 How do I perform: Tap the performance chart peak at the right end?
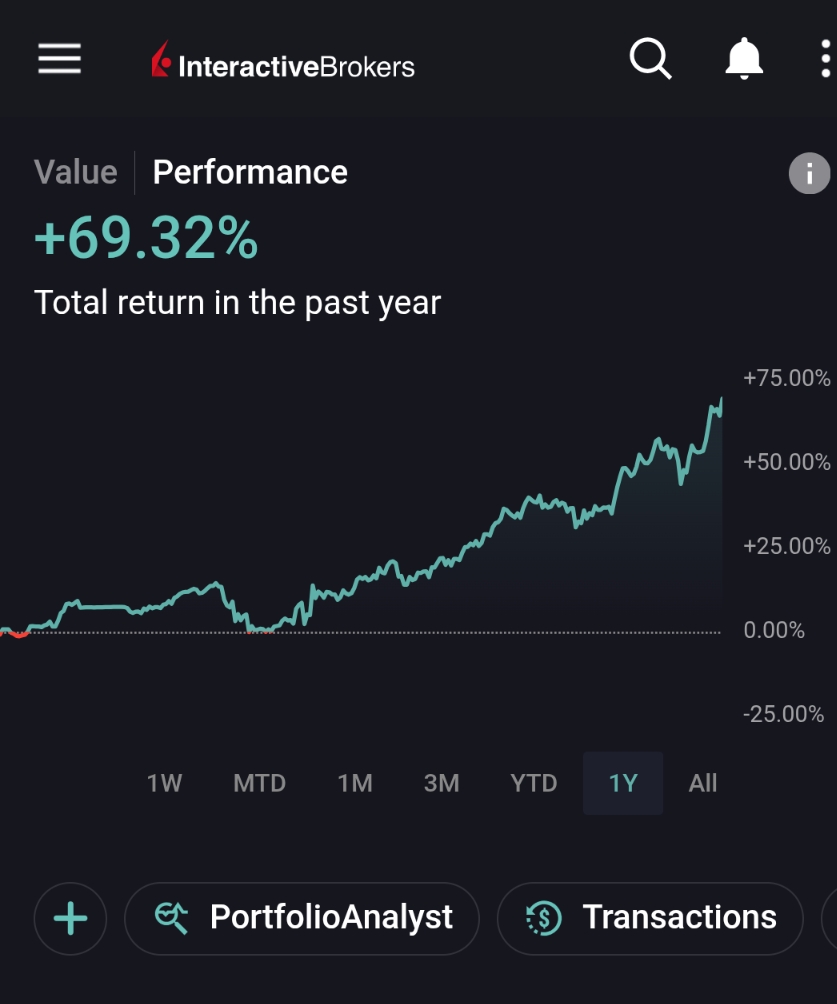click(720, 400)
